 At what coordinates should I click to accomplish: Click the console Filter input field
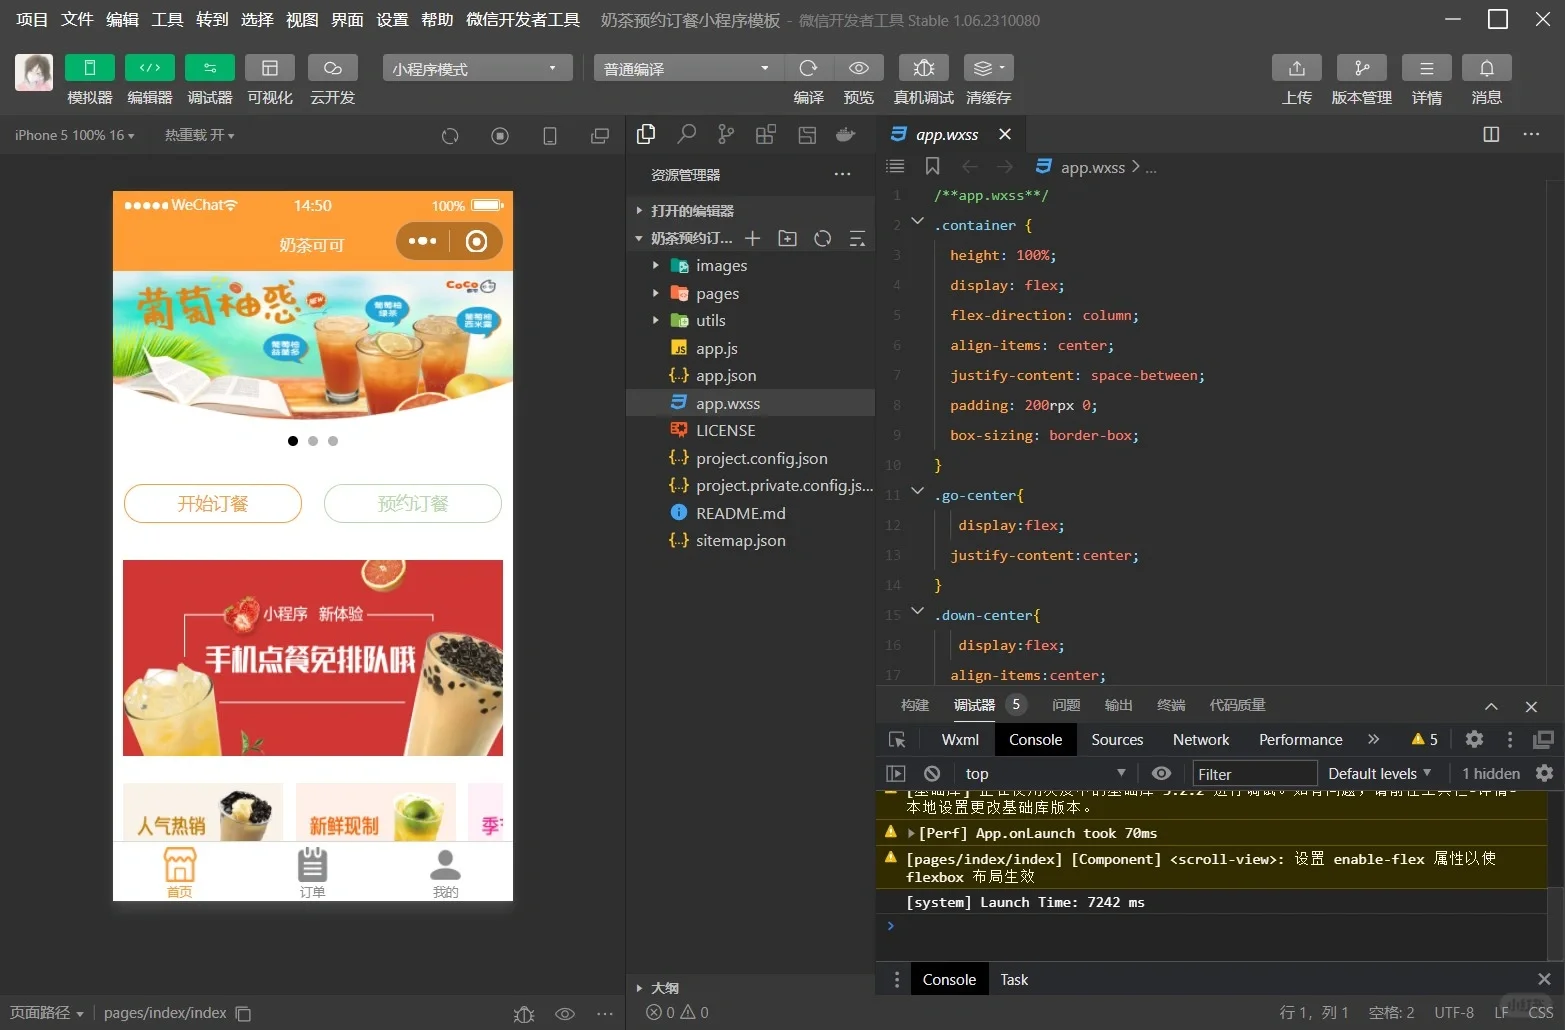(x=1254, y=774)
